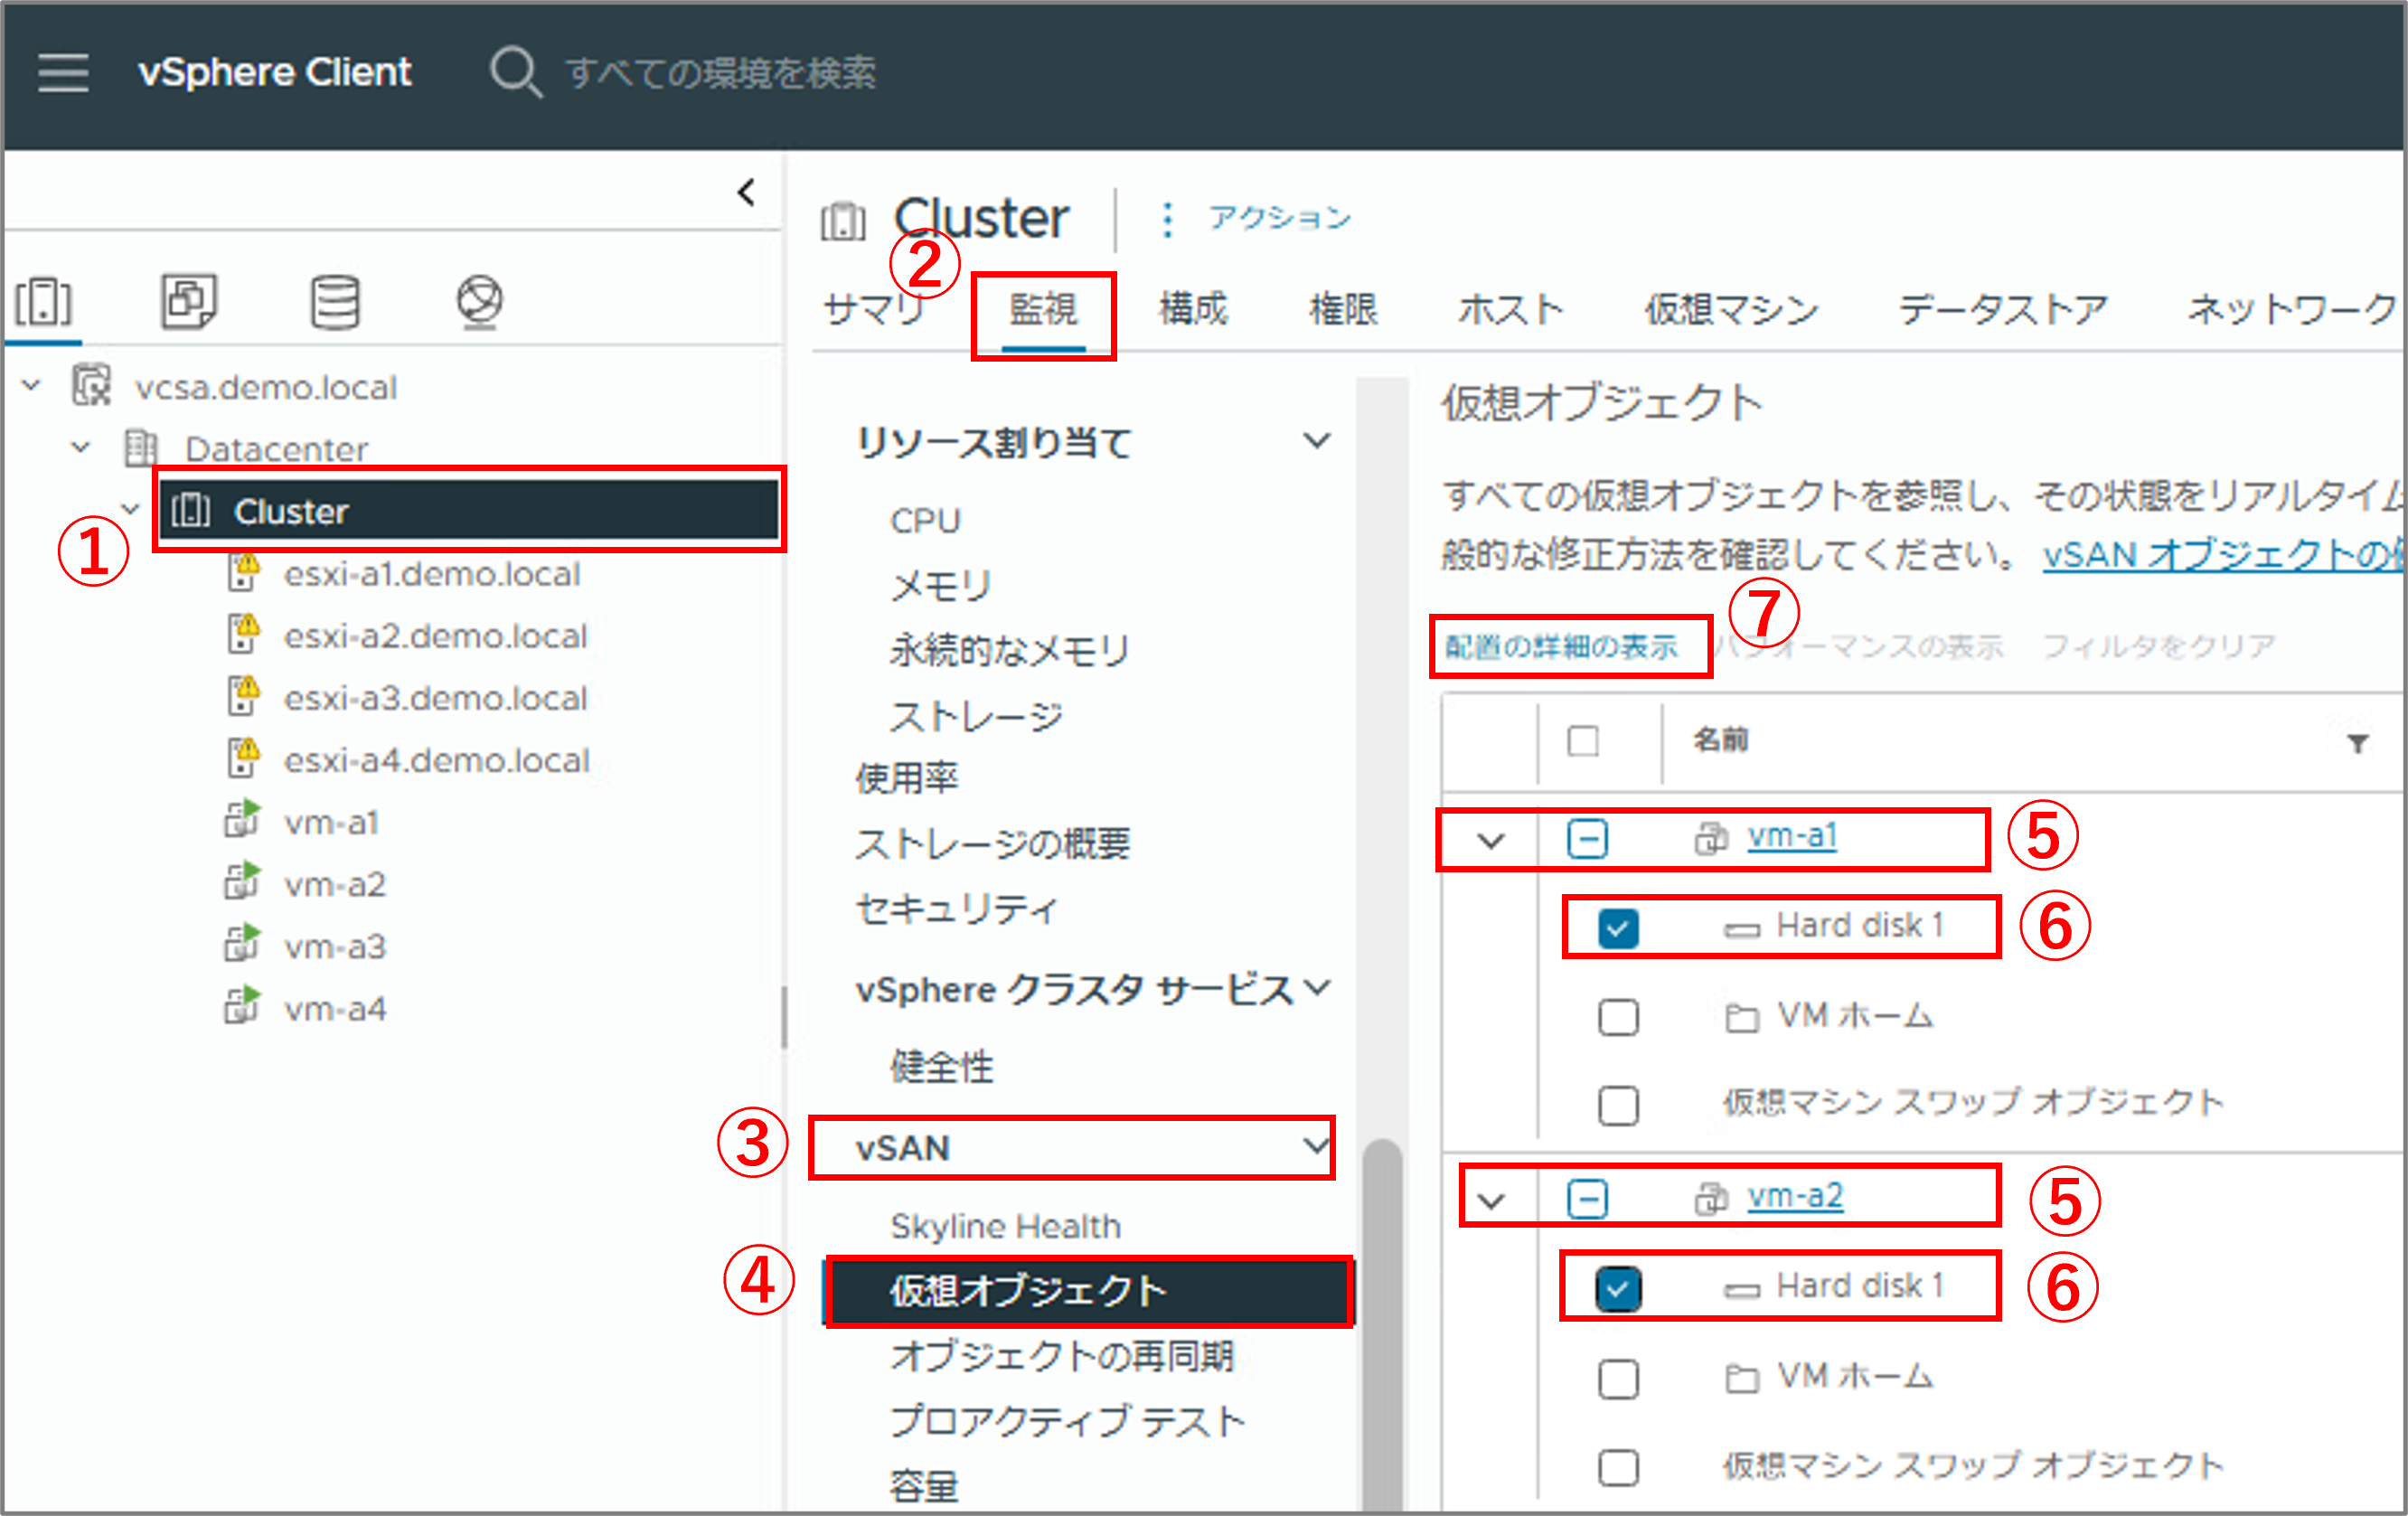Switch to Storage inventory view
2408x1516 pixels.
point(335,302)
